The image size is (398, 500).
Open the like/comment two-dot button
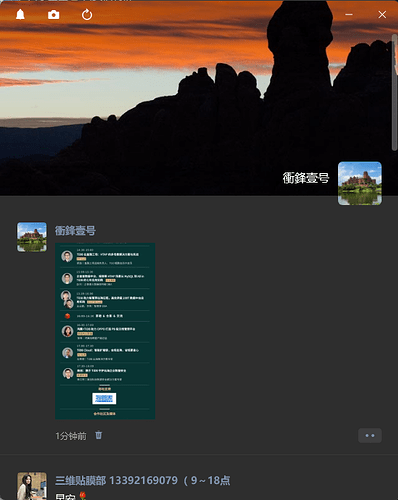370,435
